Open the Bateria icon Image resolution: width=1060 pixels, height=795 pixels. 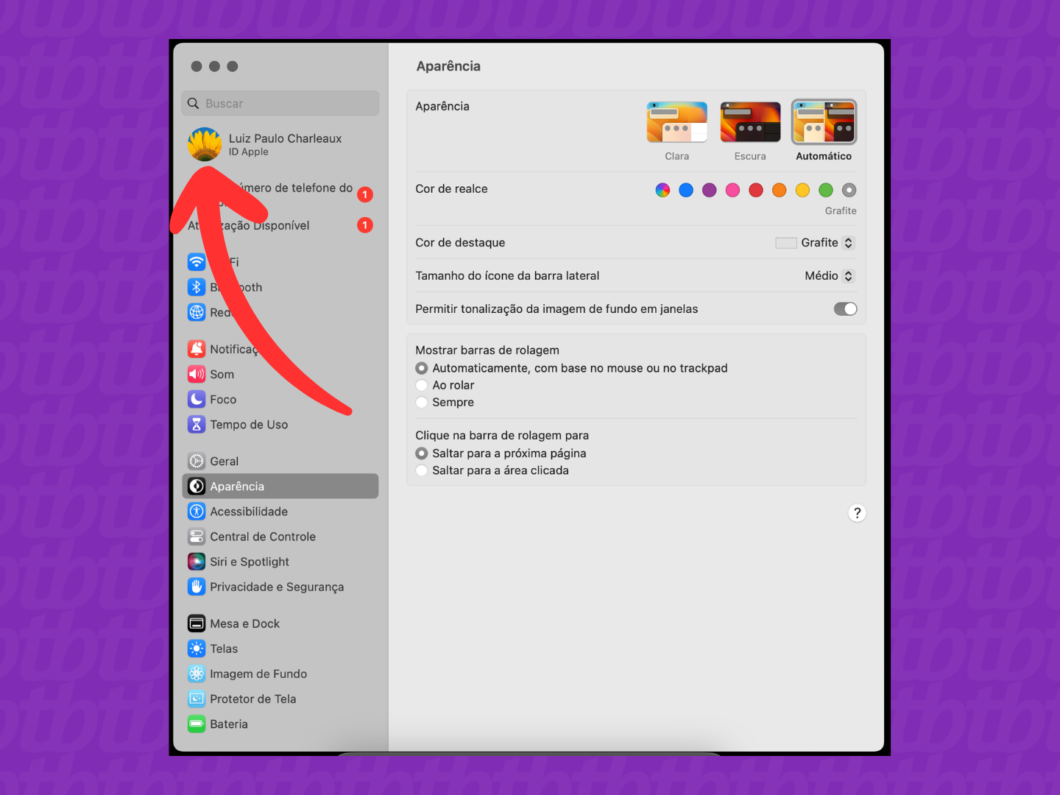[x=196, y=724]
